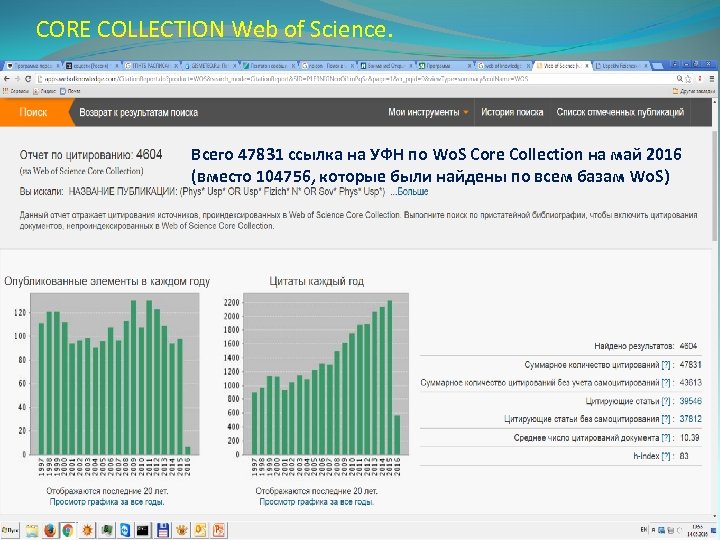Open the Chrome menu icon
Viewport: 720px width, 540px height.
click(712, 79)
